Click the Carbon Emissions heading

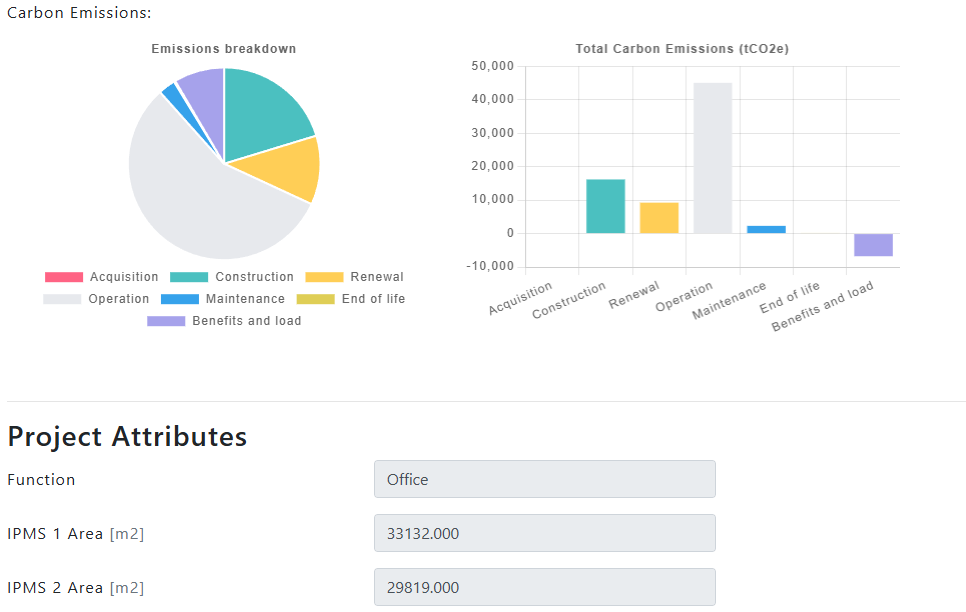click(x=78, y=13)
